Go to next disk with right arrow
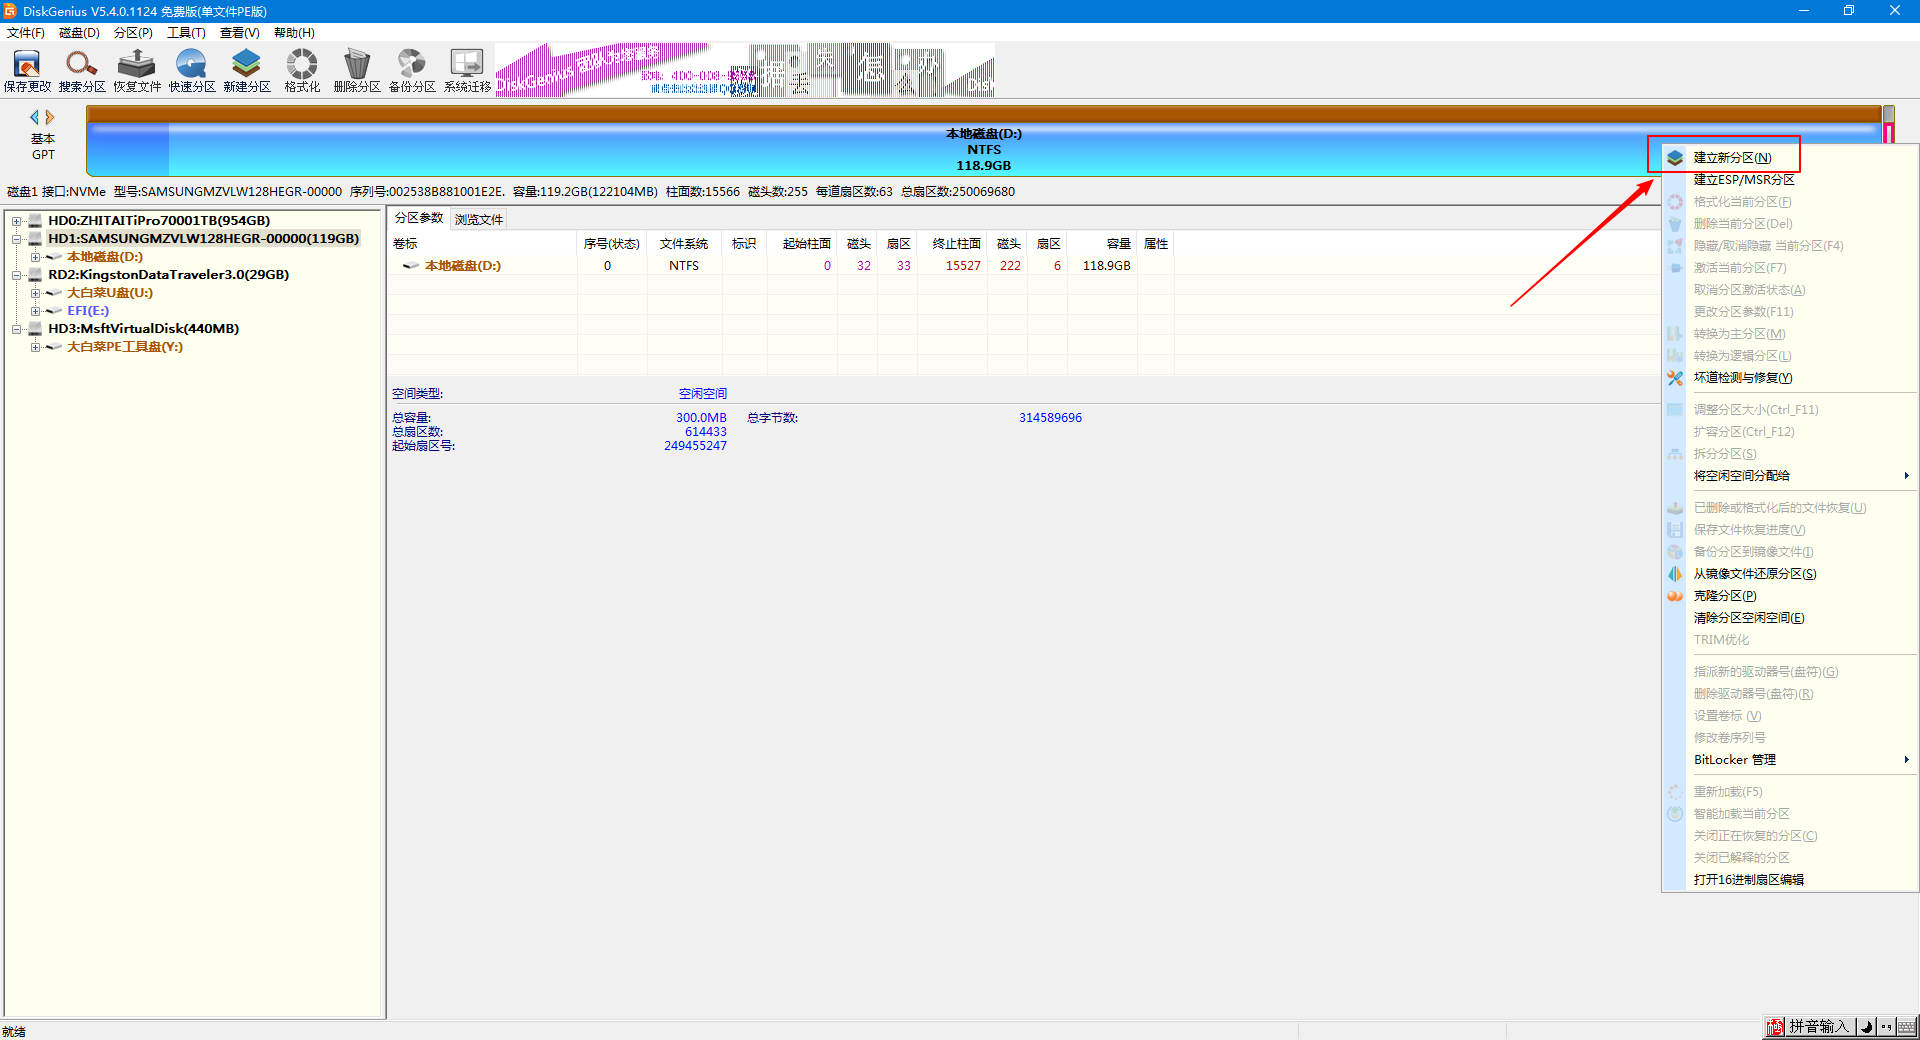The width and height of the screenshot is (1920, 1040). click(50, 117)
